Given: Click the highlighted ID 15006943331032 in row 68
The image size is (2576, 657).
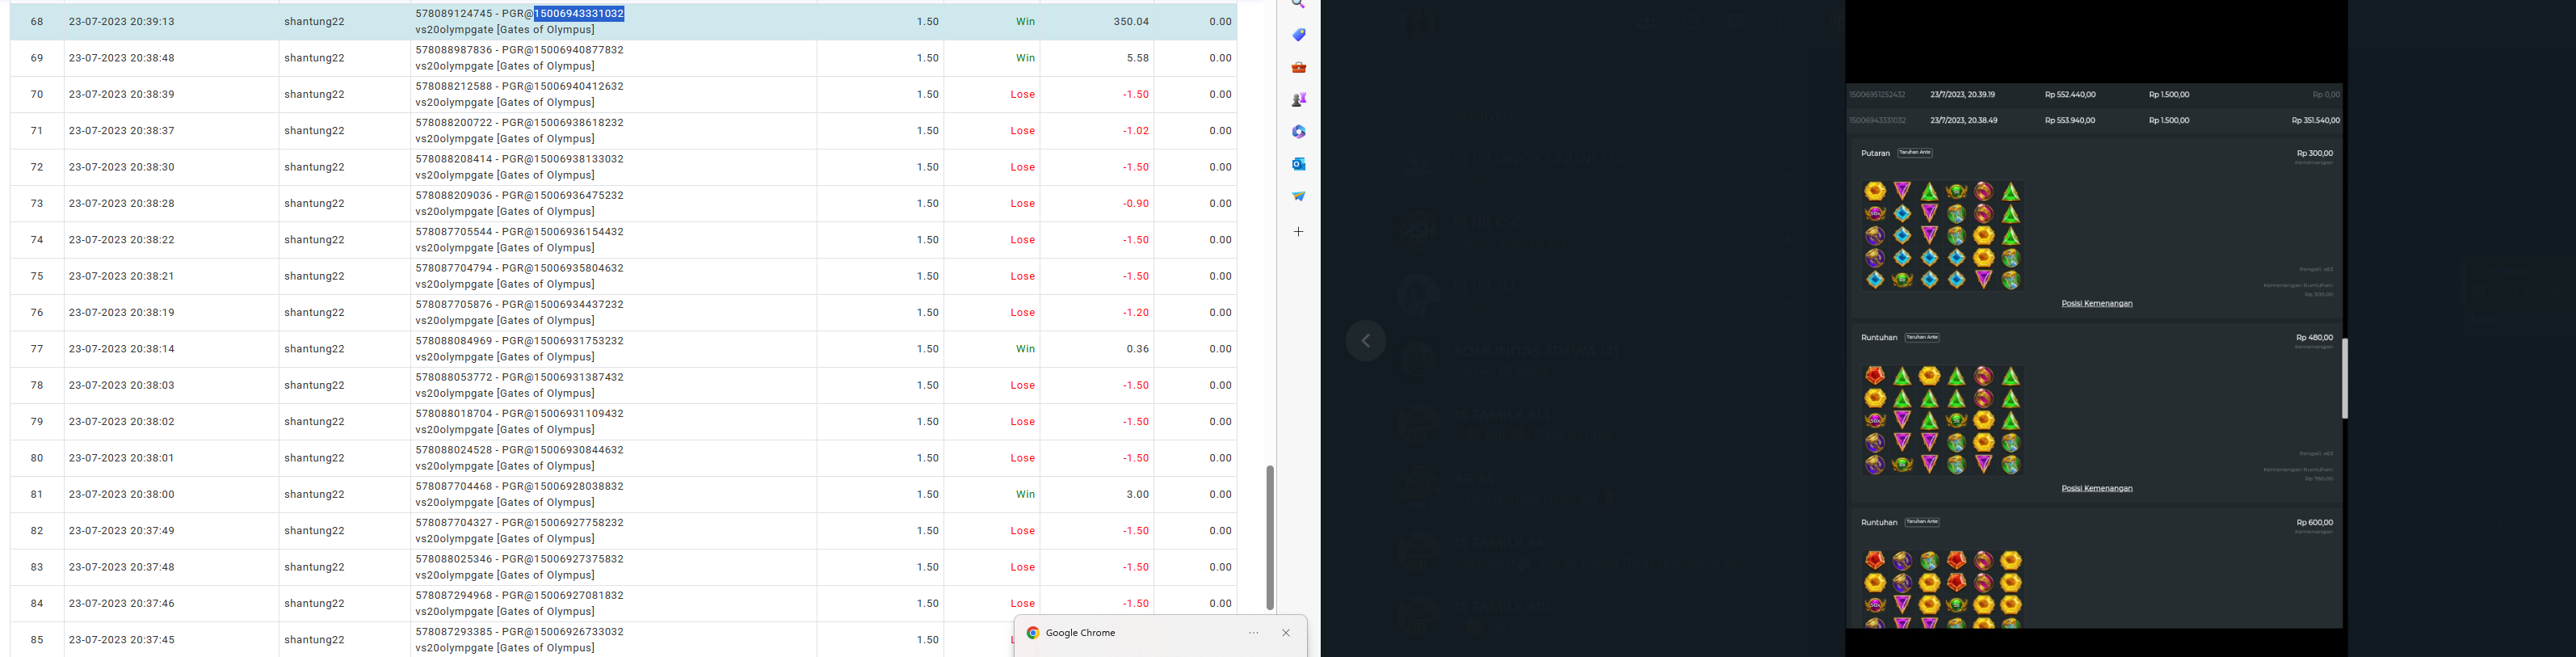Looking at the screenshot, I should click(579, 14).
